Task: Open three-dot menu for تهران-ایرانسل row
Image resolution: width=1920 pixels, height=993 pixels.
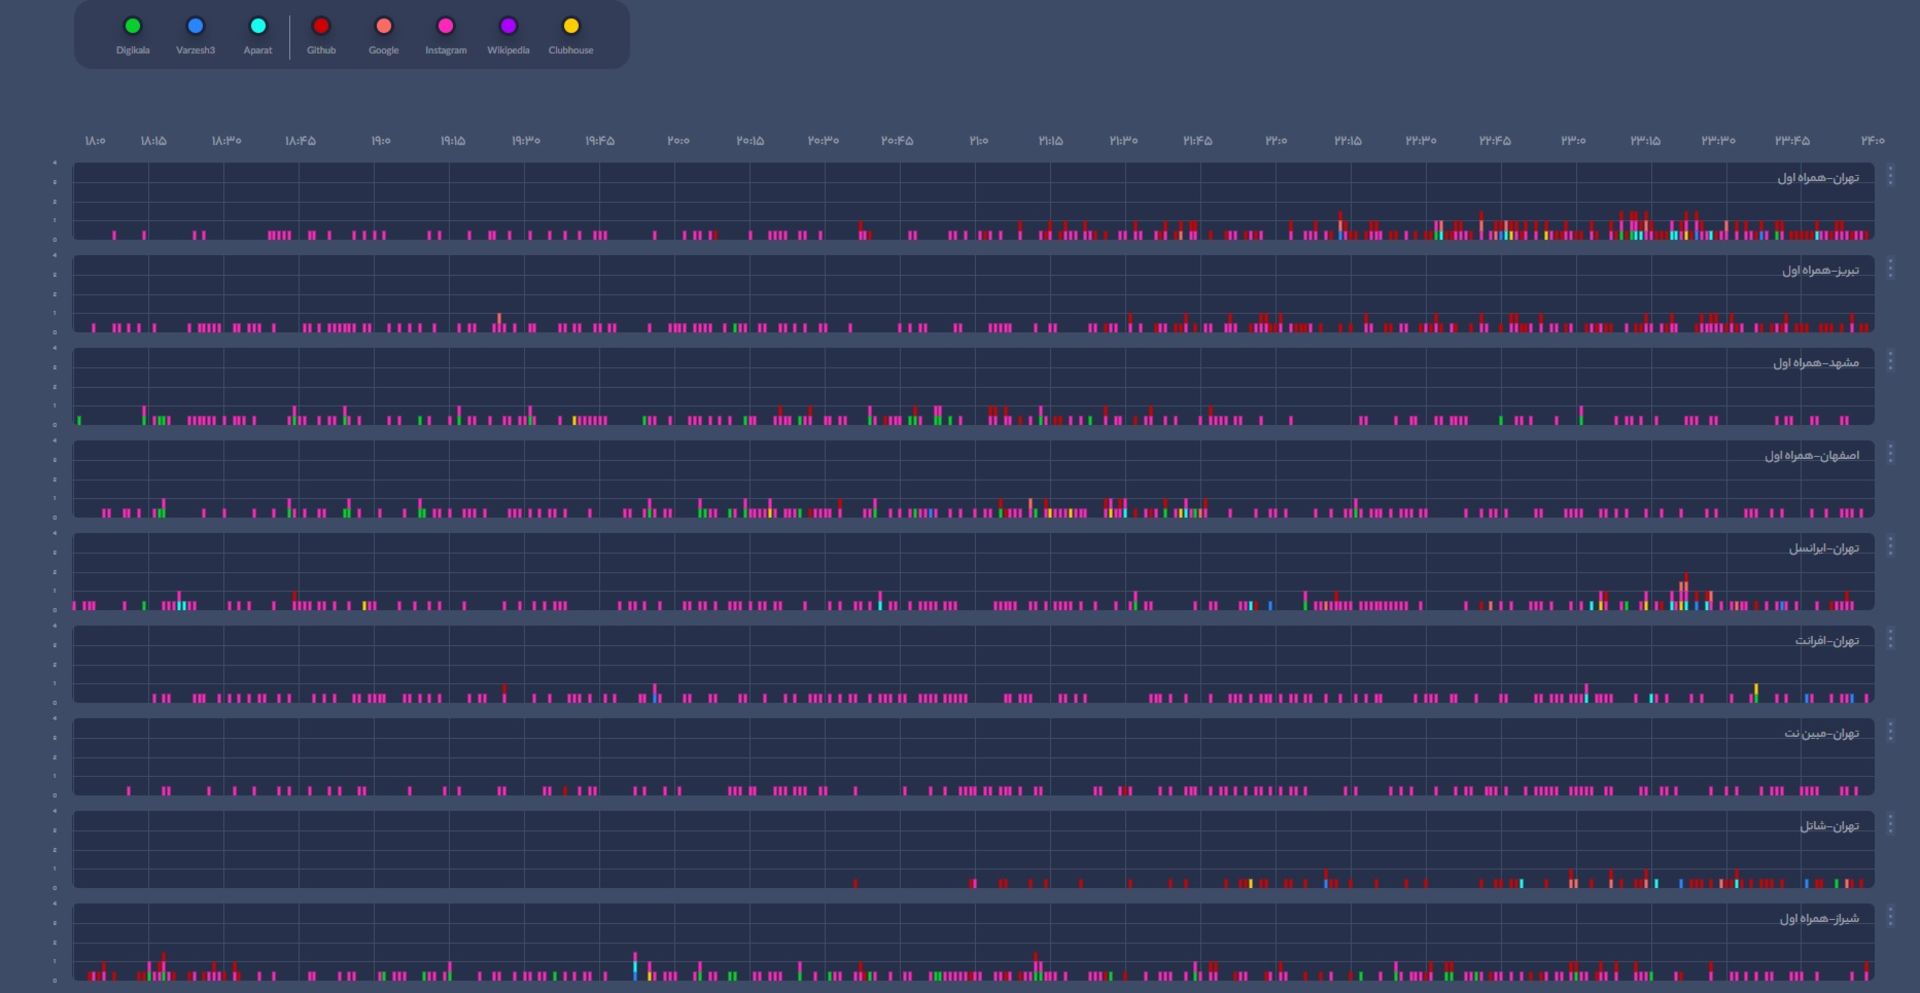Action: point(1890,546)
